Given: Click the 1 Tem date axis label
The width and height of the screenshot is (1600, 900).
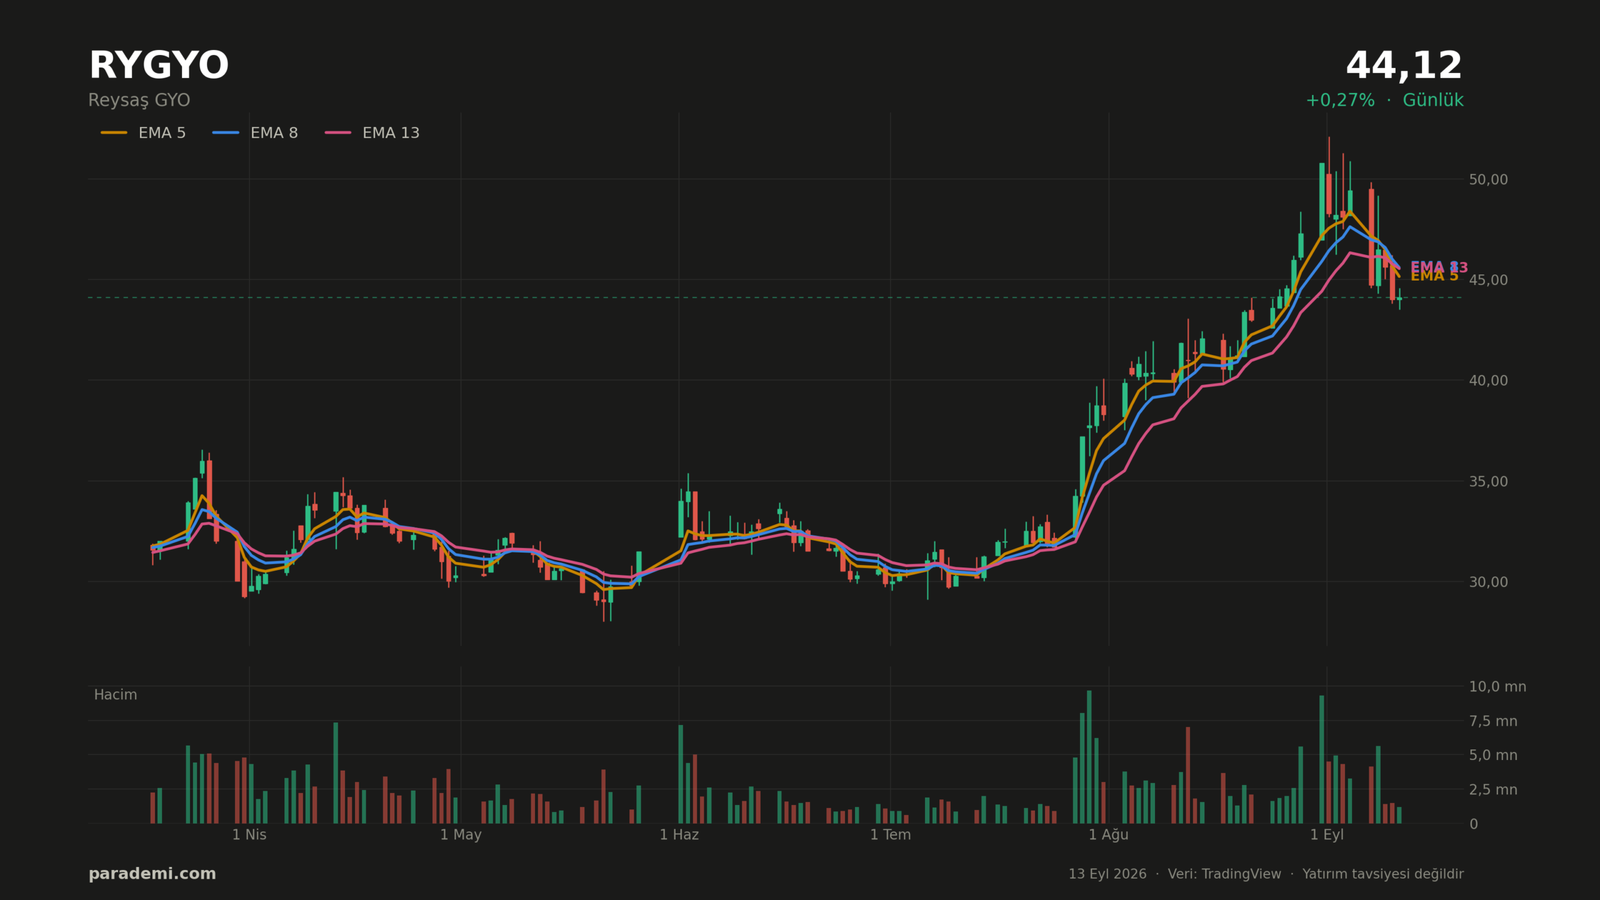Looking at the screenshot, I should coord(890,835).
